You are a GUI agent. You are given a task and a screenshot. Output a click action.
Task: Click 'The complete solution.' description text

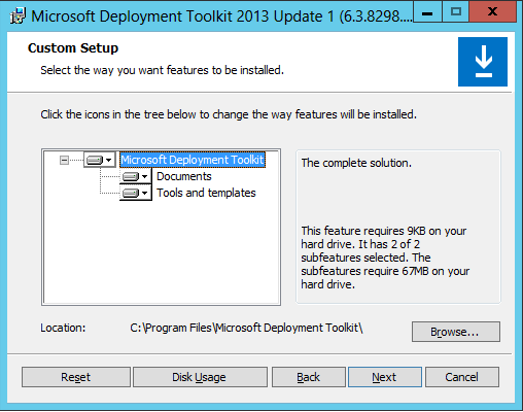point(356,163)
